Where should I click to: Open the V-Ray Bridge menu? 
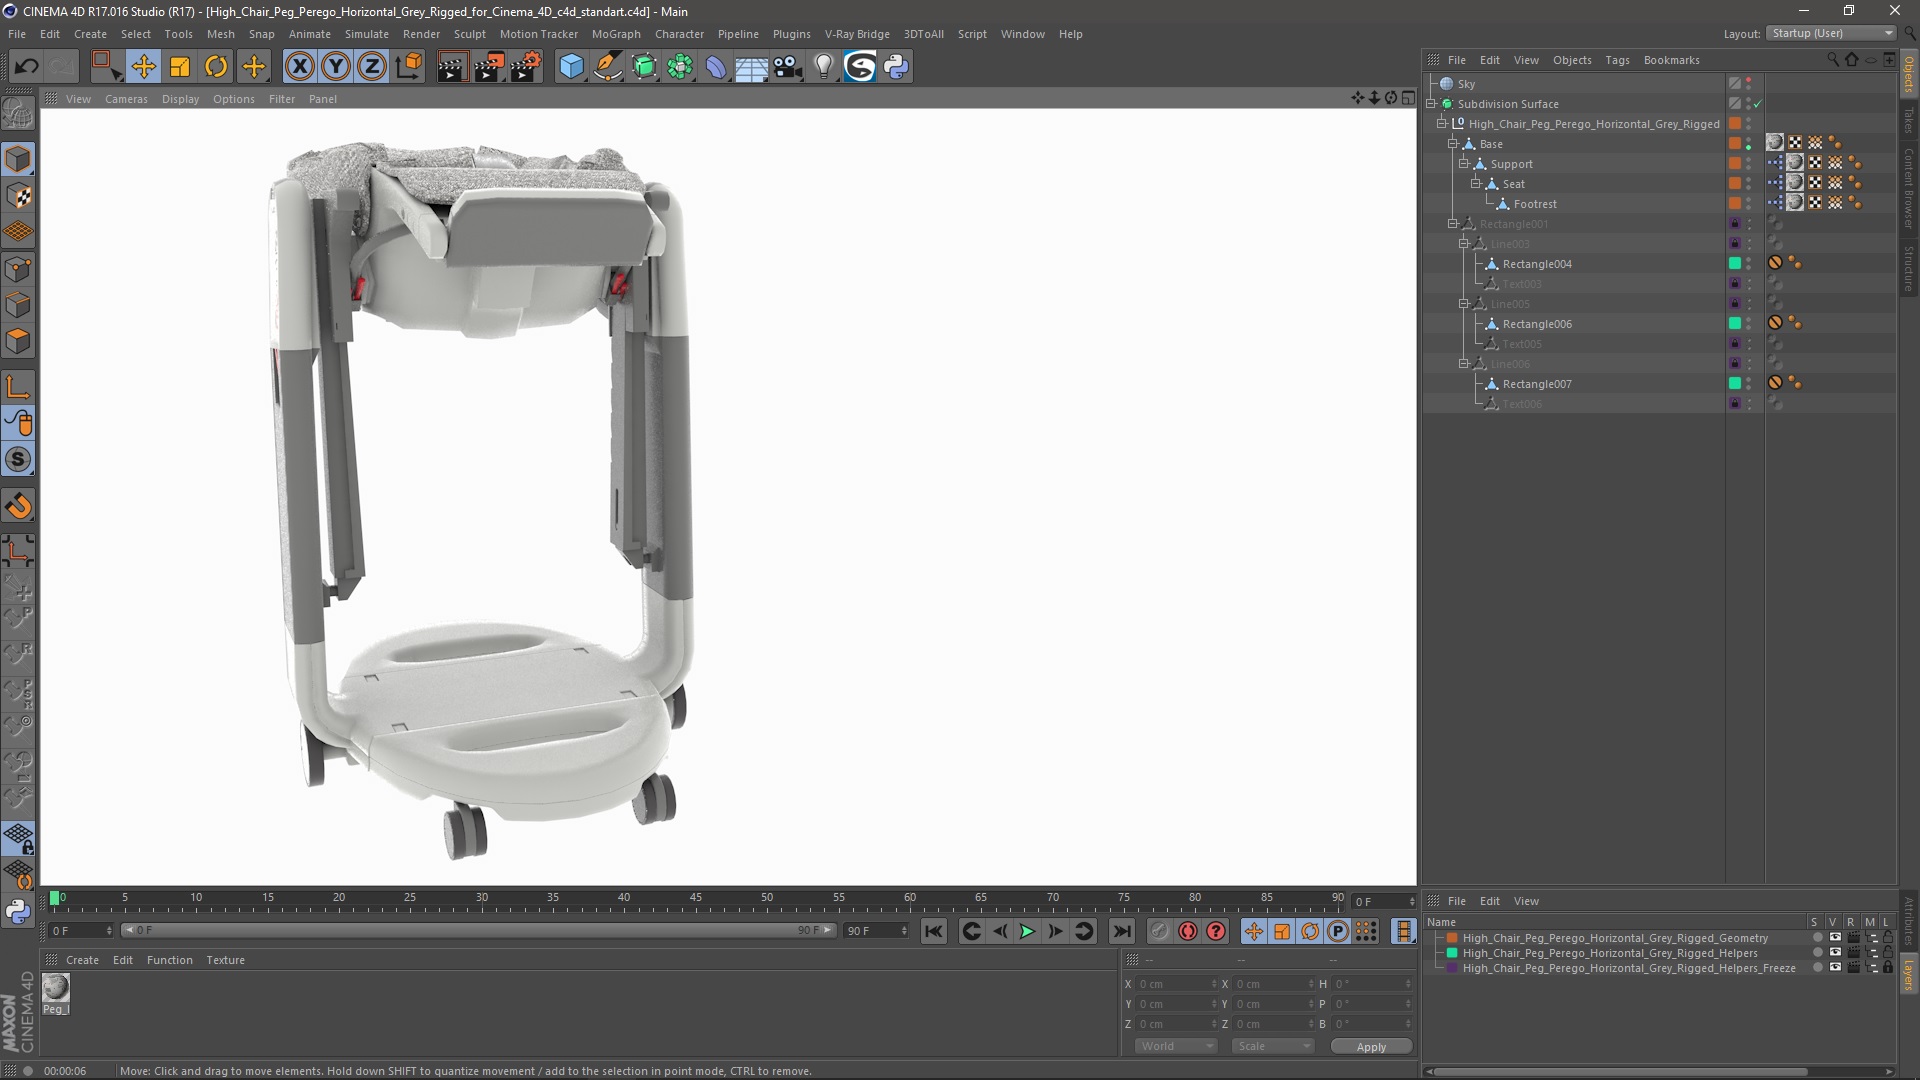[857, 34]
